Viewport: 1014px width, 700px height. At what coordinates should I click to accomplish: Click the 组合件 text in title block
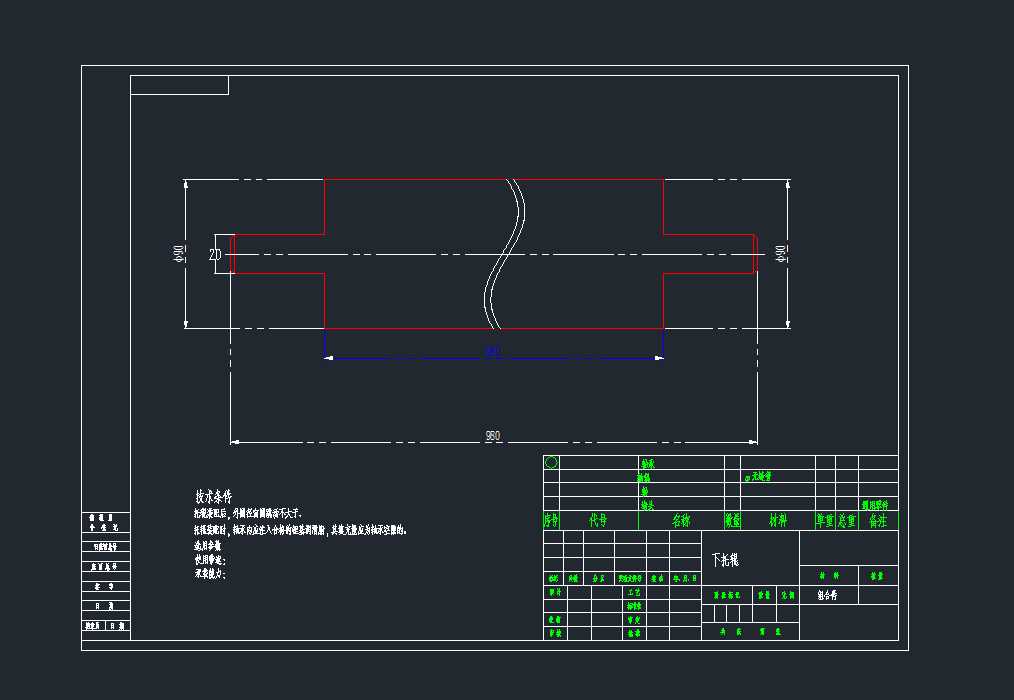point(829,594)
